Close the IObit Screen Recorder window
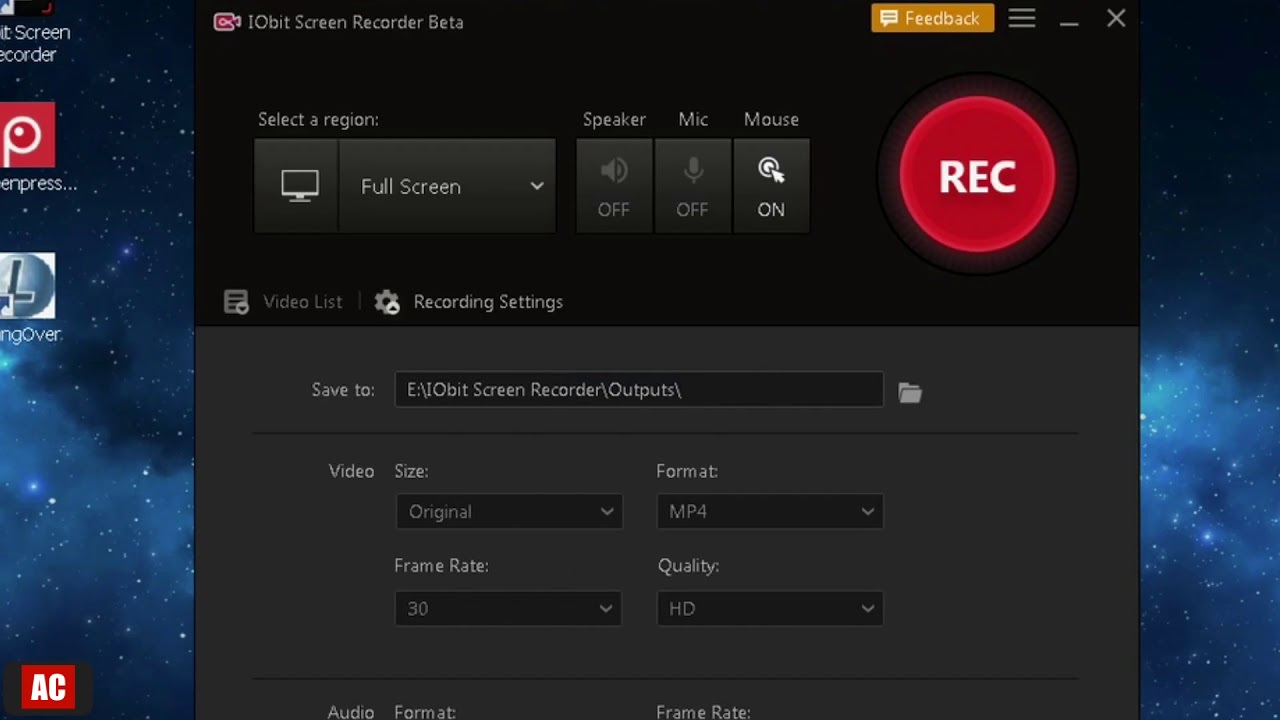Screen dimensions: 1280x720 point(1116,18)
